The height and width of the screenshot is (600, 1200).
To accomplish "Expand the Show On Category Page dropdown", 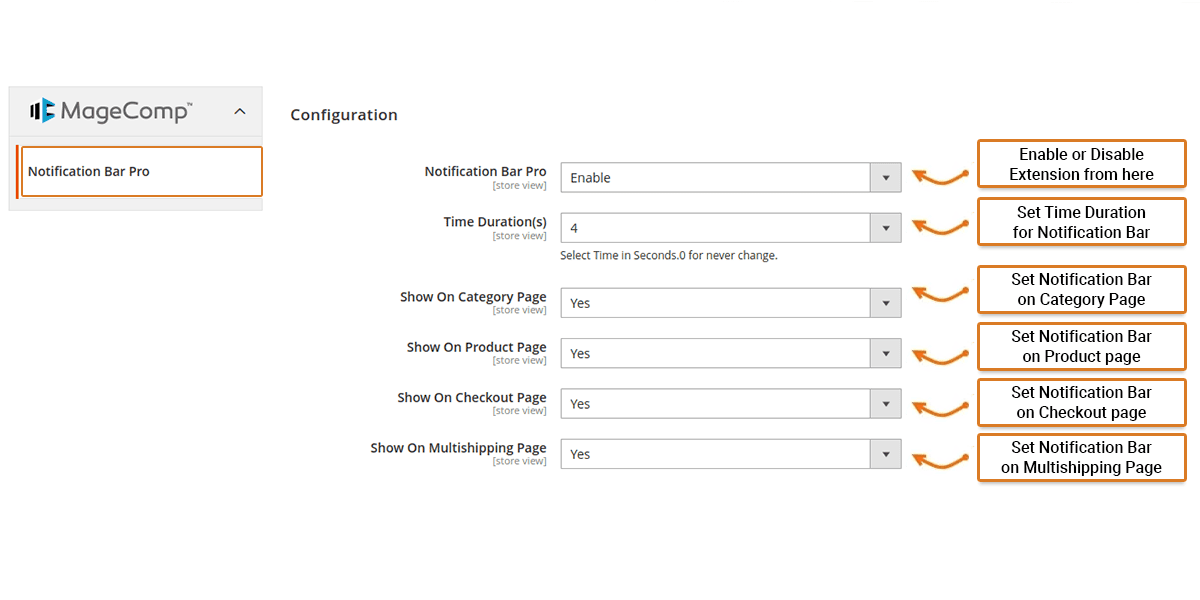I will point(730,303).
